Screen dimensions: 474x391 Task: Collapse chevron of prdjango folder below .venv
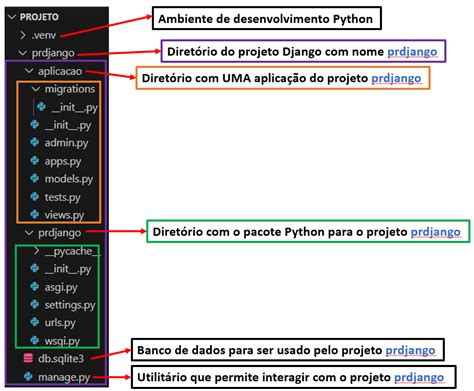pyautogui.click(x=23, y=53)
